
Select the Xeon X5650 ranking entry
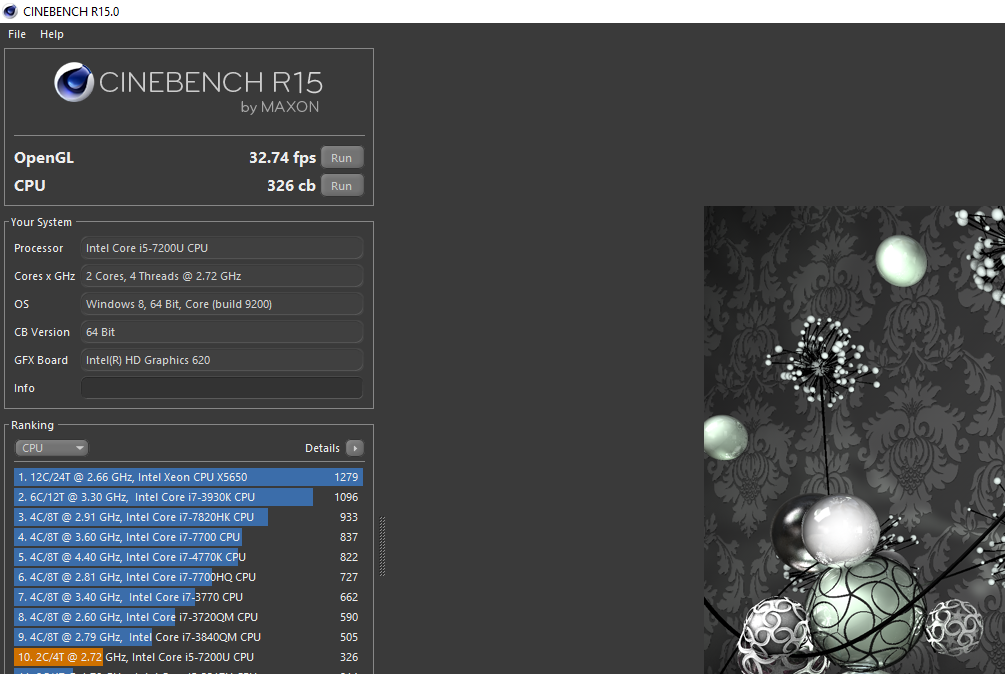point(188,477)
